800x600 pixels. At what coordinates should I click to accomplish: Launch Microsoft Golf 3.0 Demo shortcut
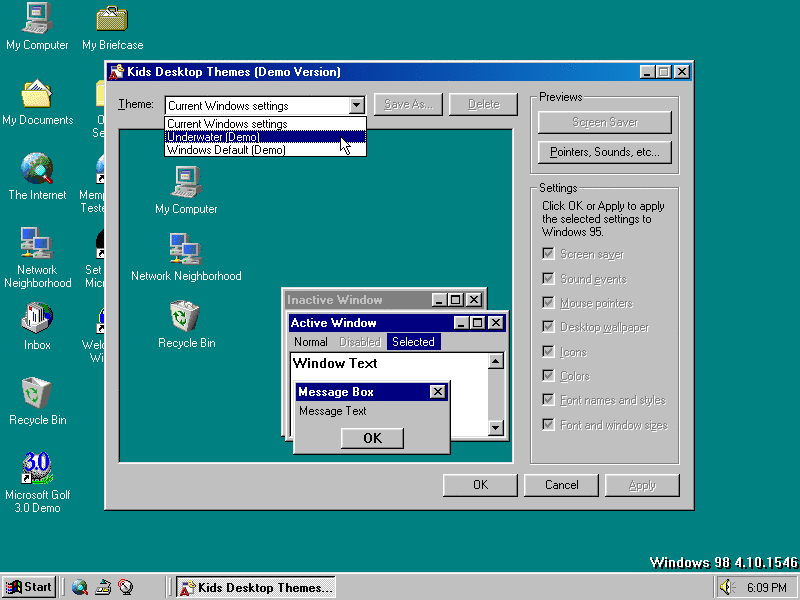tap(37, 468)
